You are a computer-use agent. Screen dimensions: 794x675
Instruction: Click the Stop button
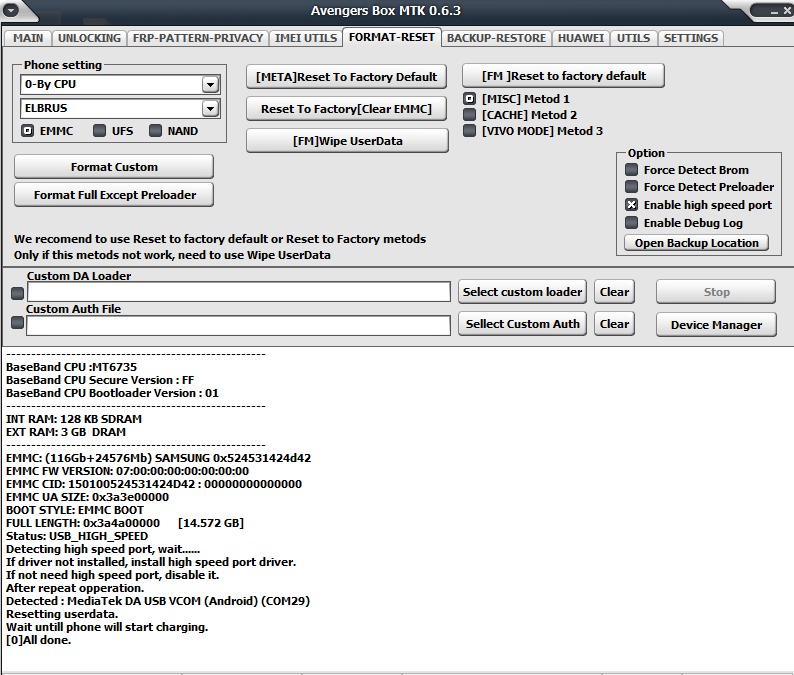coord(716,292)
